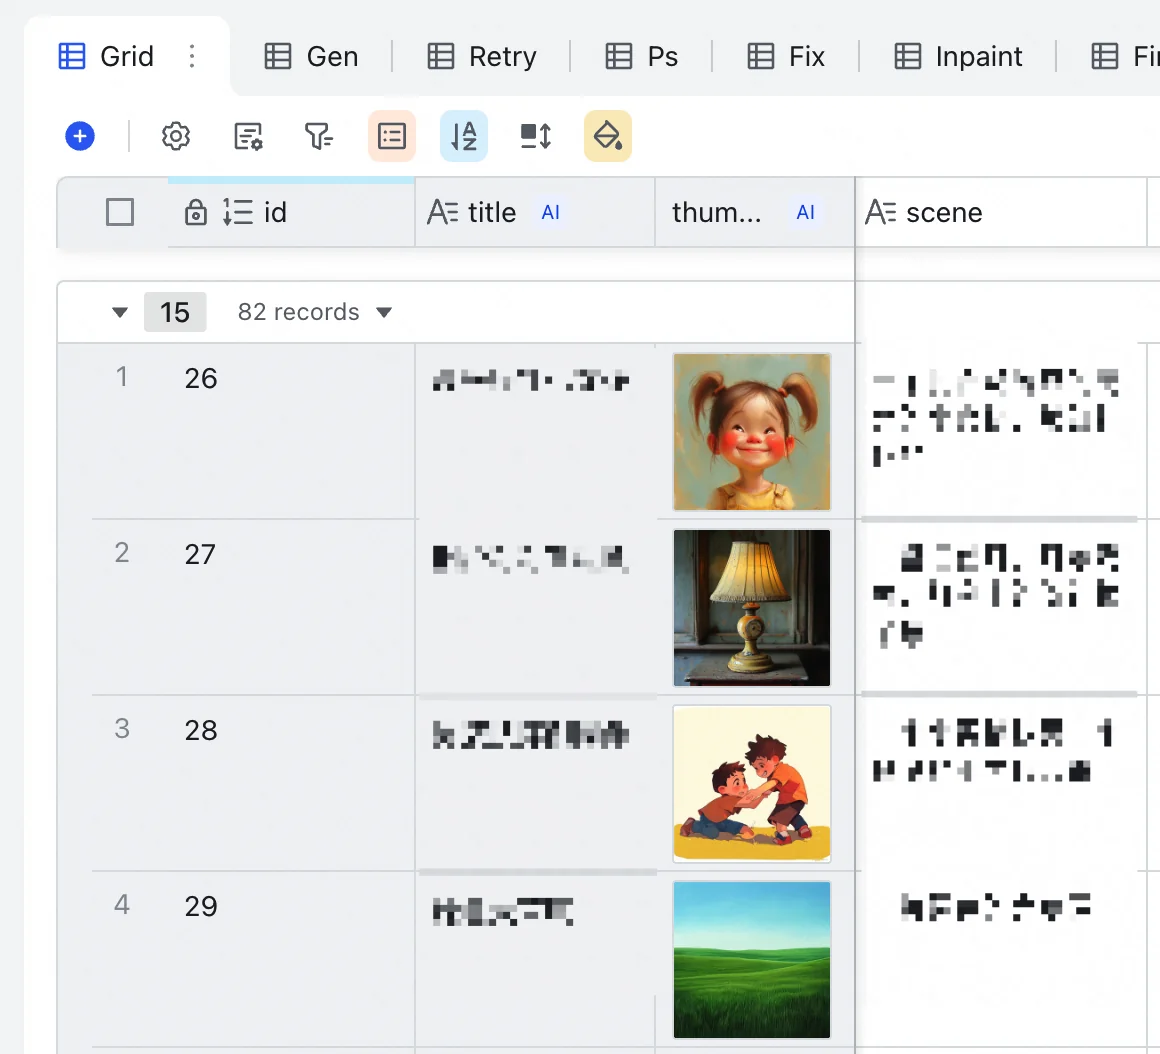Click the group by icon highlighted orange

[x=392, y=136]
